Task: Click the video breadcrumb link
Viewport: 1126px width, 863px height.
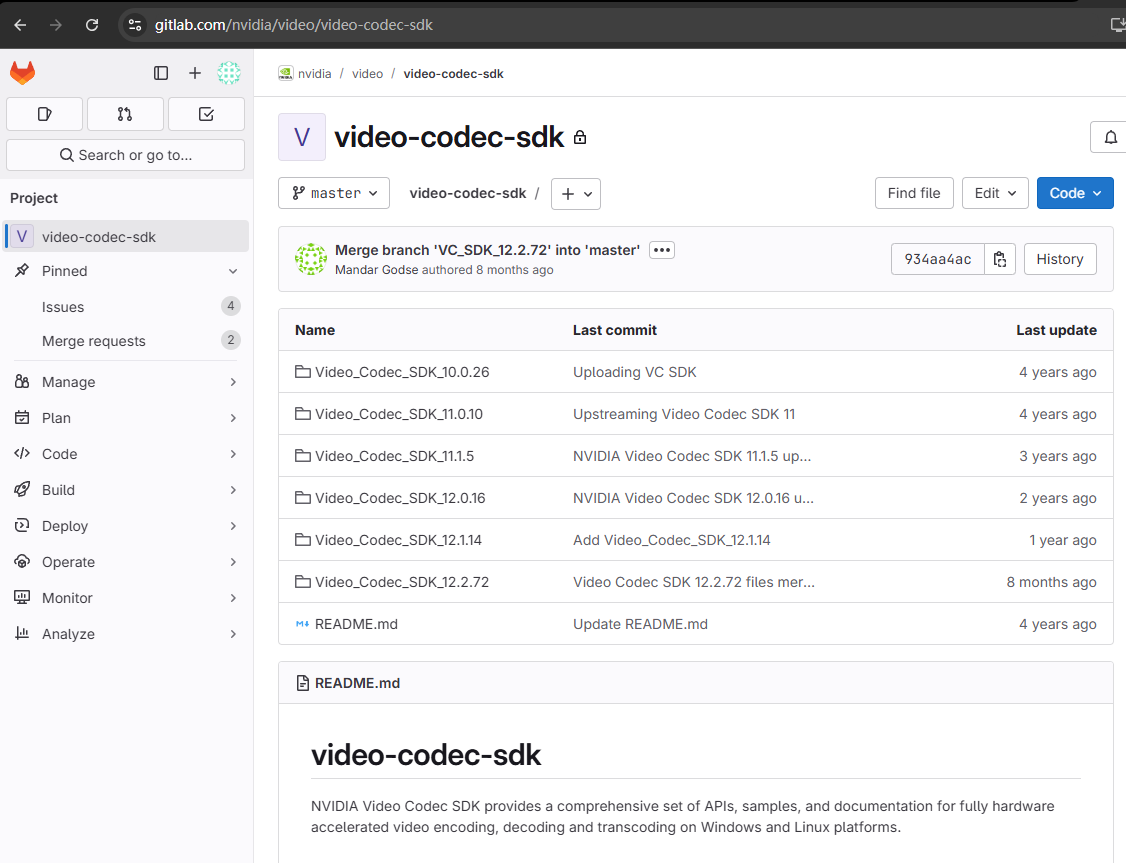Action: tap(367, 74)
